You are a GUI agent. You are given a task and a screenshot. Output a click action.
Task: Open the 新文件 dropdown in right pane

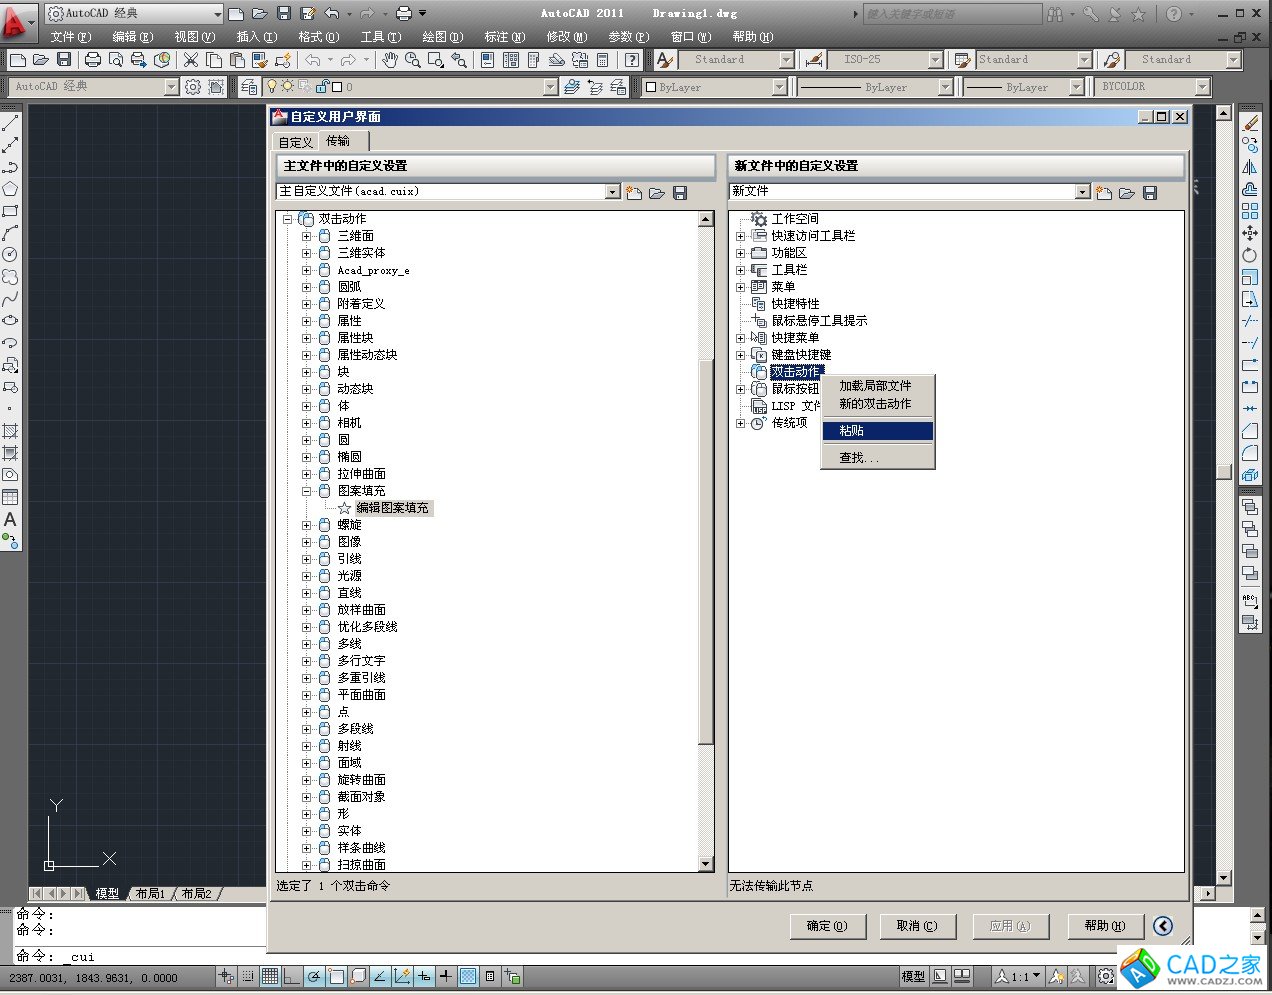point(1082,192)
